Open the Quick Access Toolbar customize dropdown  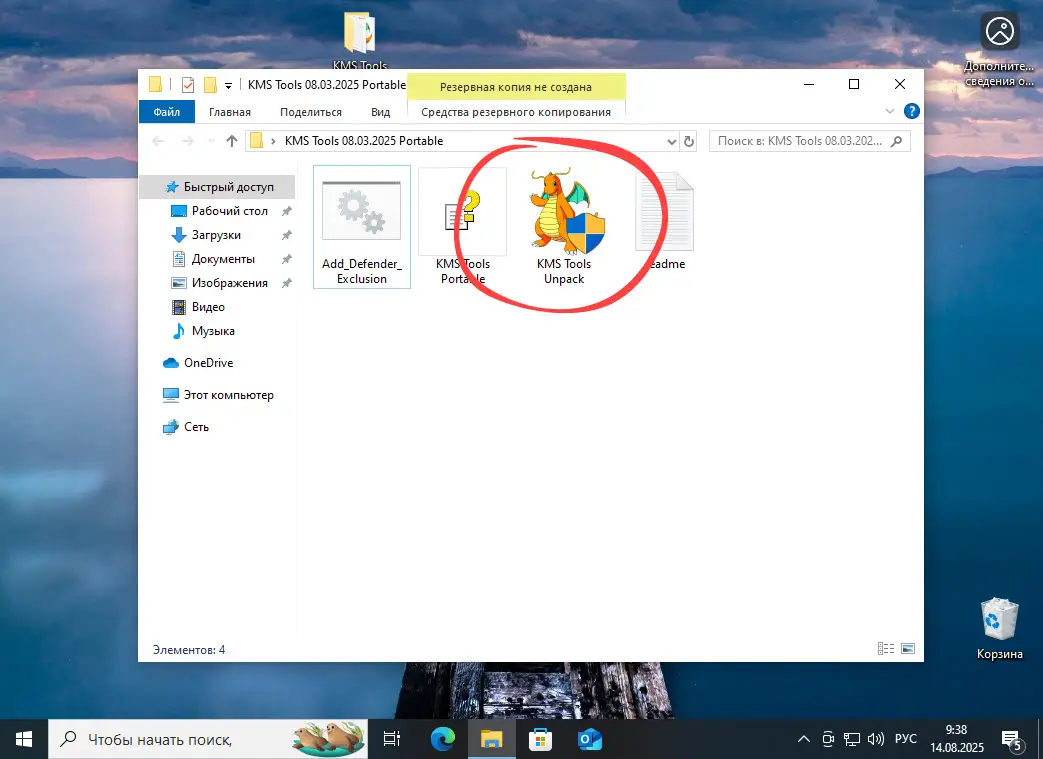(x=228, y=85)
